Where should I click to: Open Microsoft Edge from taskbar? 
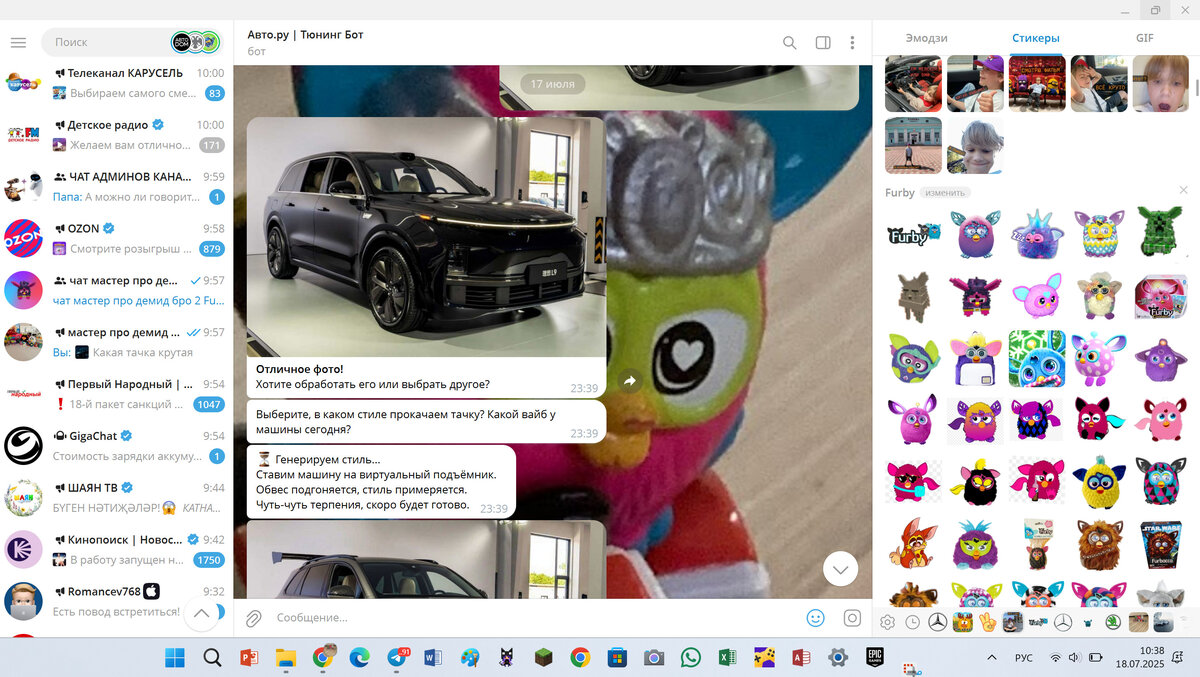(x=359, y=657)
